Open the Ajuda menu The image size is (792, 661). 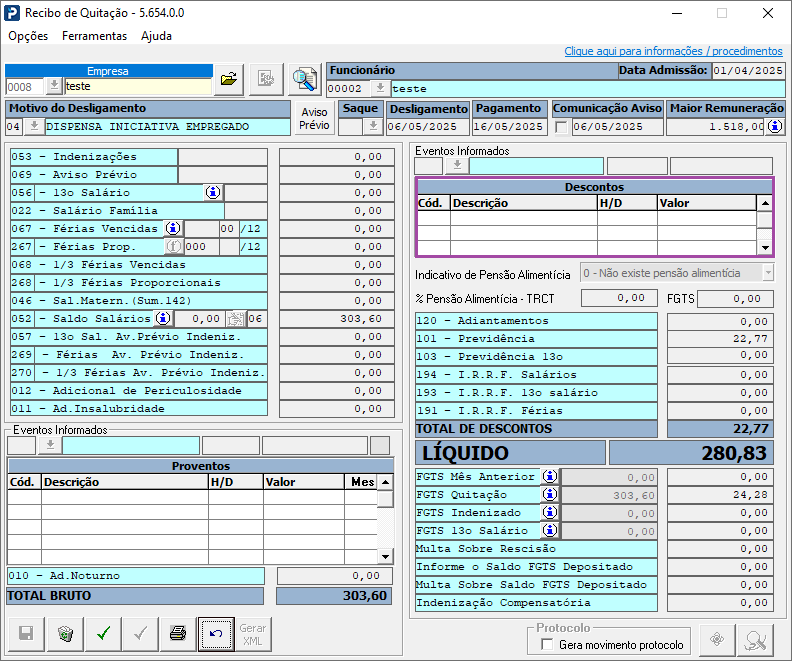click(x=156, y=36)
